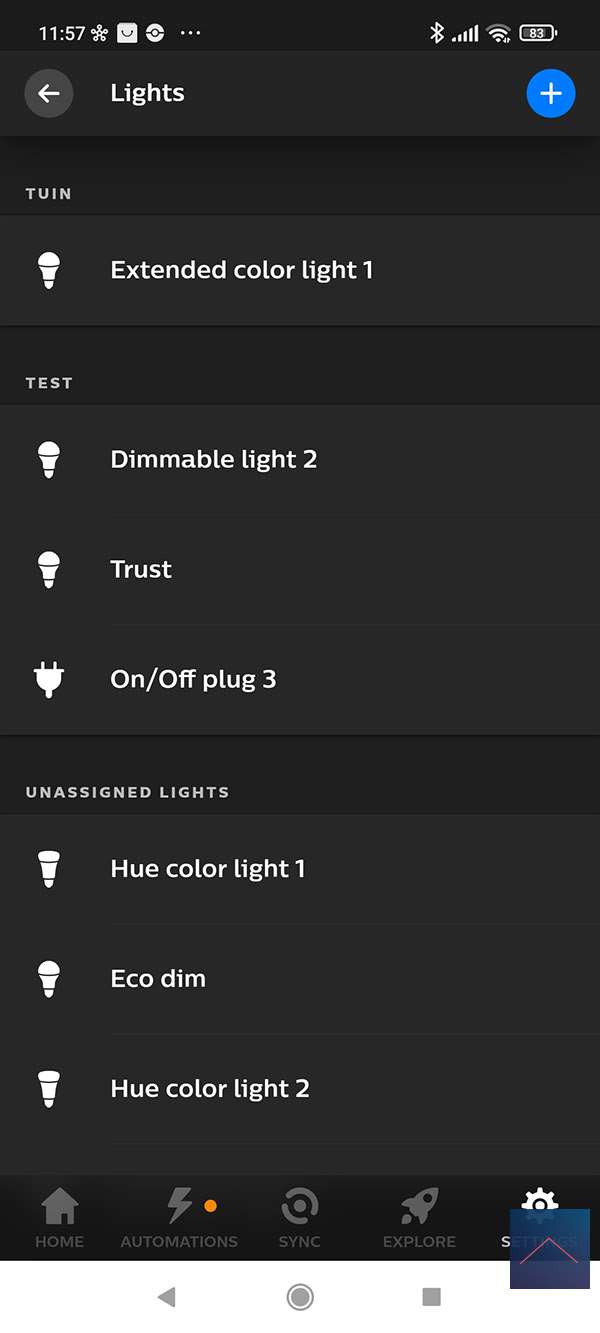Open the Dimmable light 2 entry

[x=214, y=460]
